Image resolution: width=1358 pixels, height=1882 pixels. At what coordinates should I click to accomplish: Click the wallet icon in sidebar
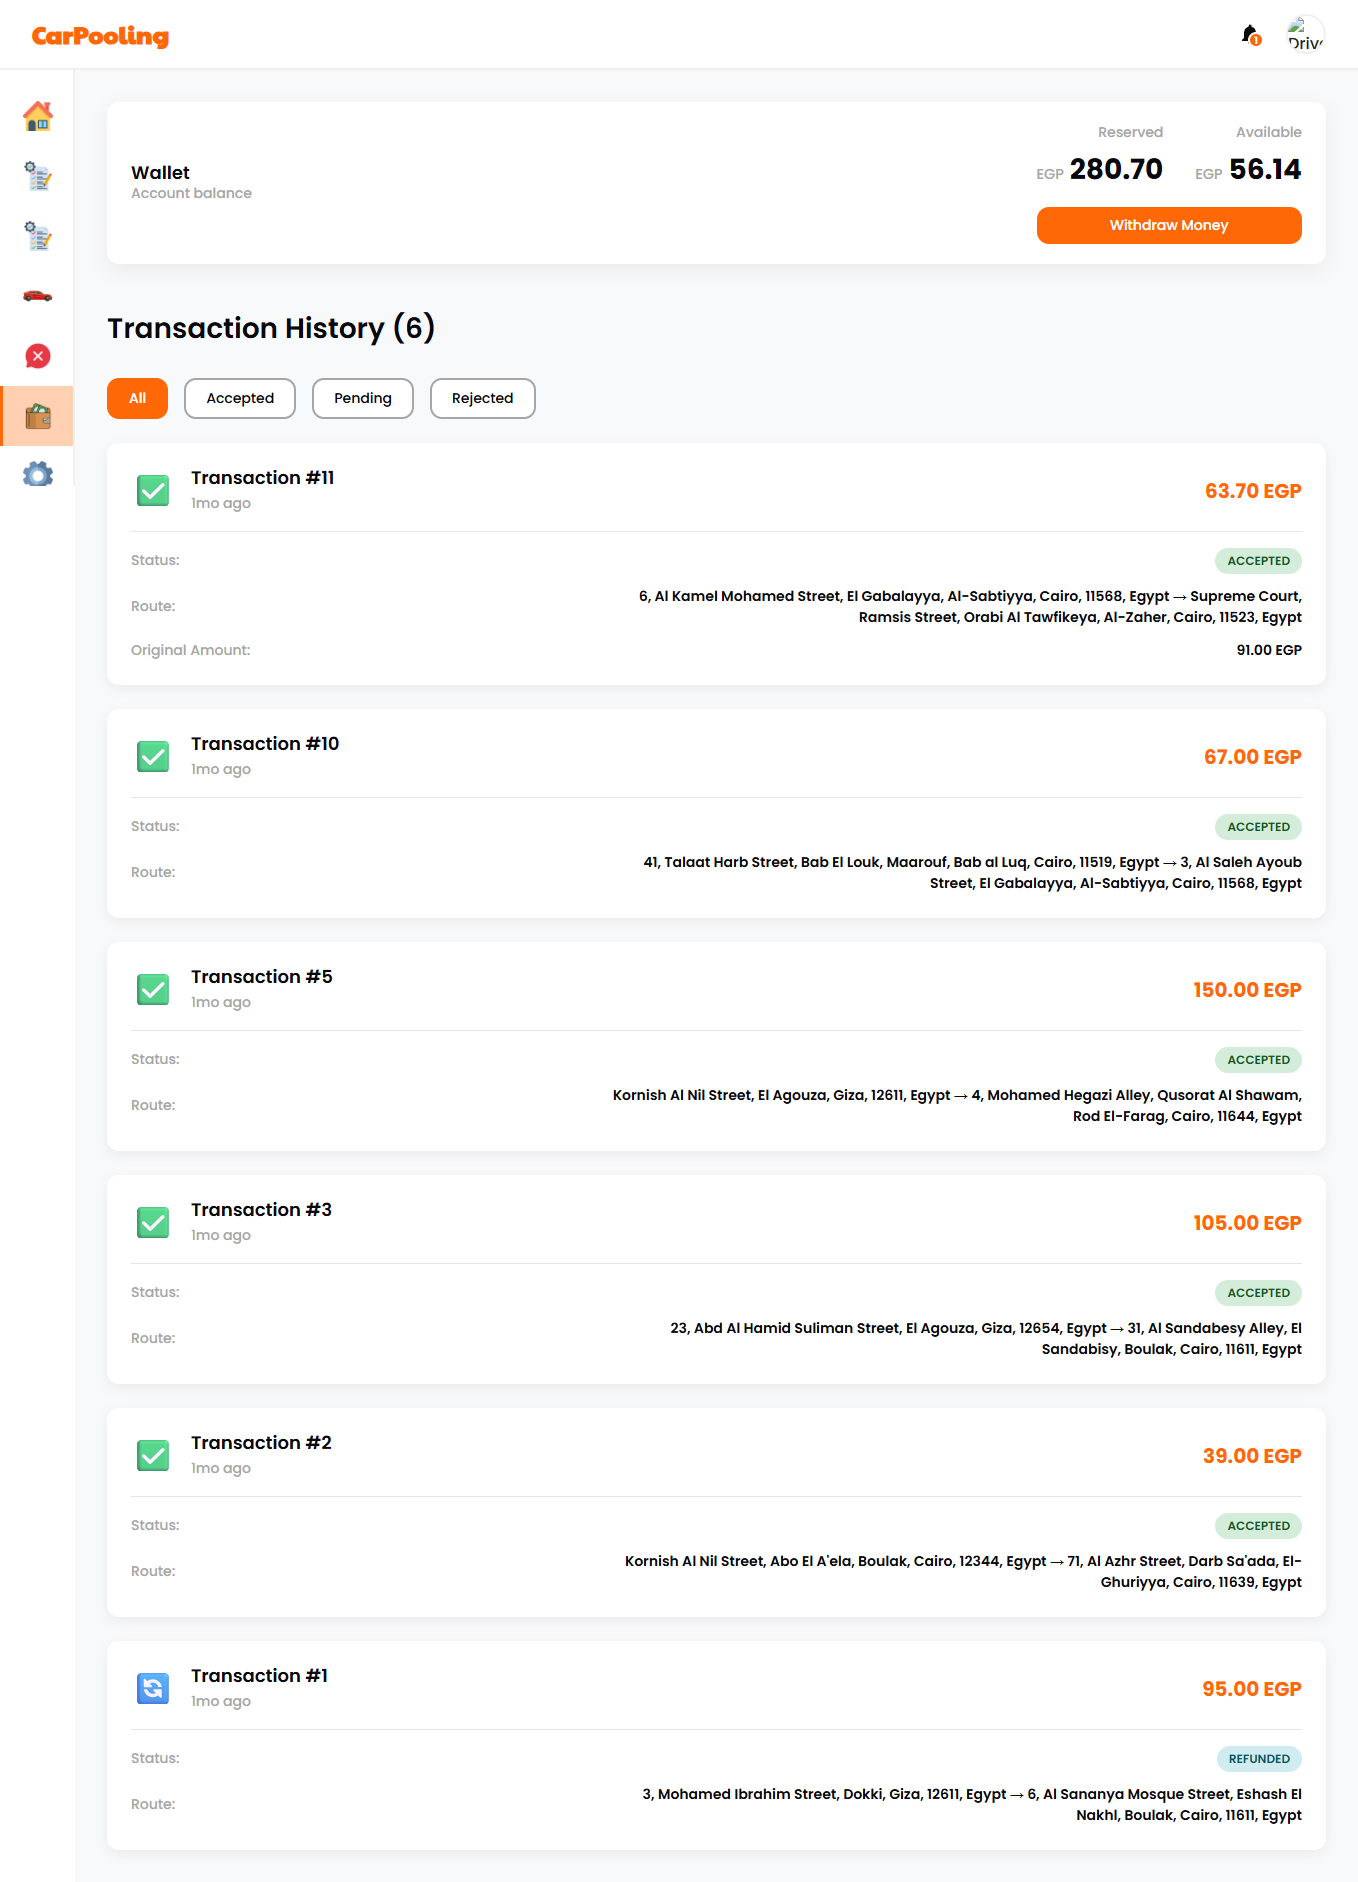[37, 416]
